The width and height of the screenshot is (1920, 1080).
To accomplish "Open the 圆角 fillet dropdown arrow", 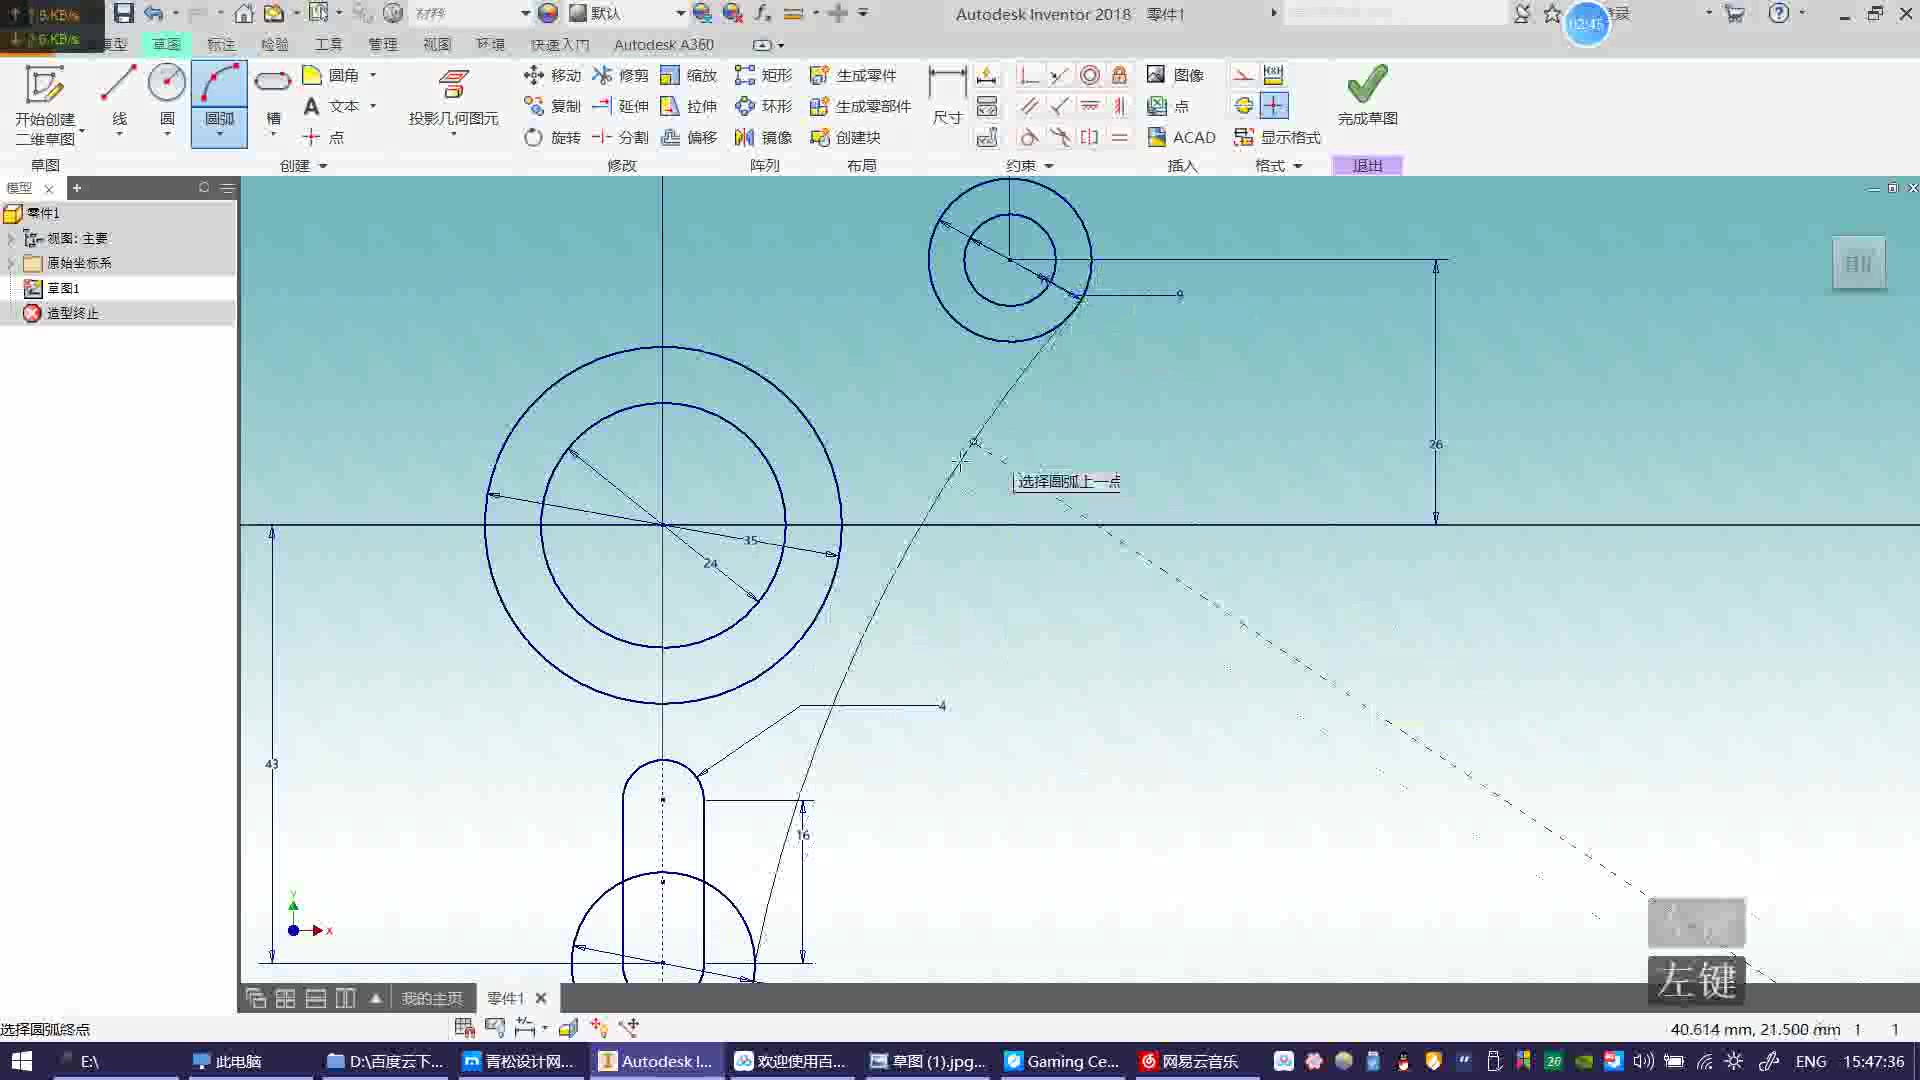I will pos(373,75).
